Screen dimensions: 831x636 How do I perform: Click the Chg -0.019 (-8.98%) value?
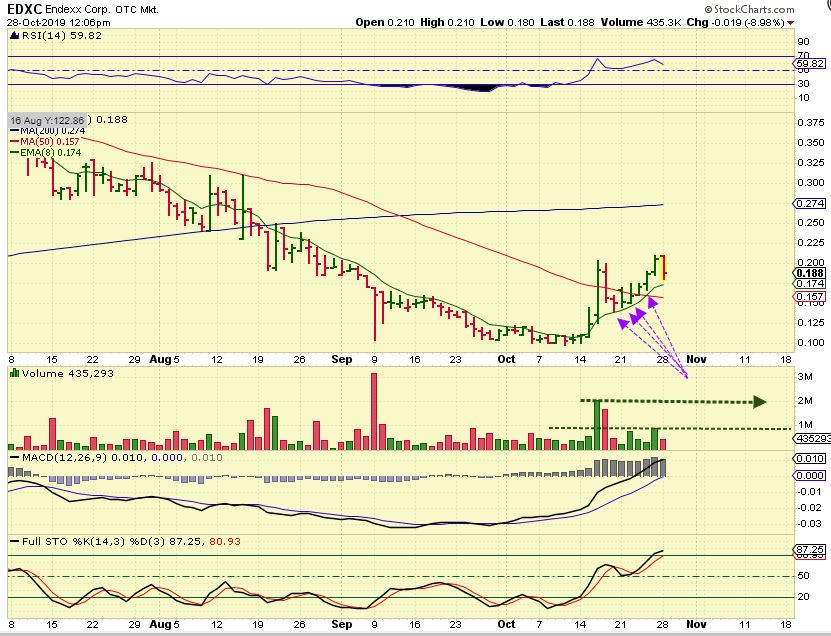736,22
